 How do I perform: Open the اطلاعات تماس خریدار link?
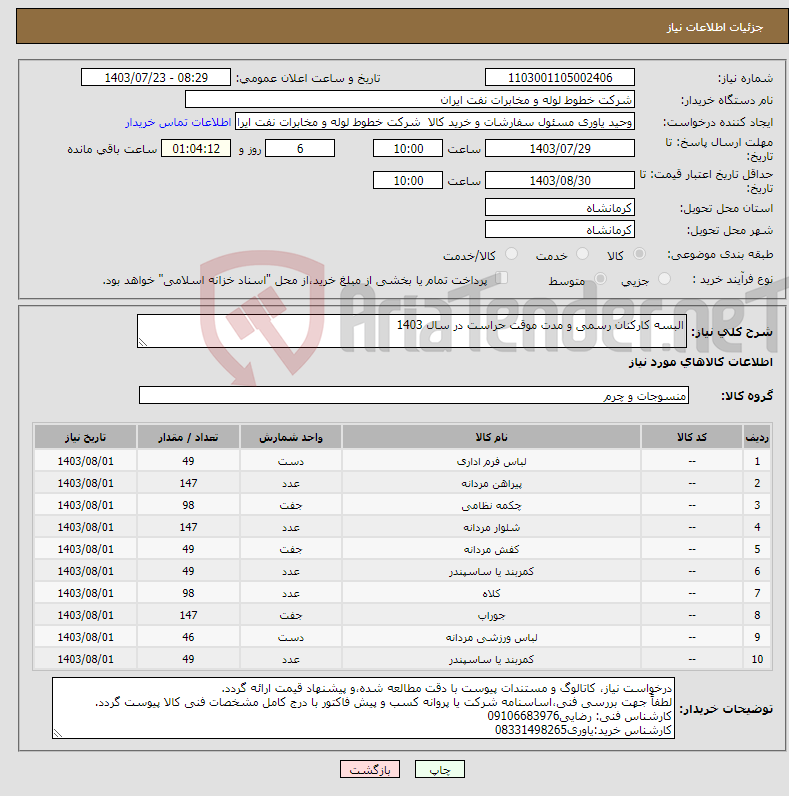178,122
